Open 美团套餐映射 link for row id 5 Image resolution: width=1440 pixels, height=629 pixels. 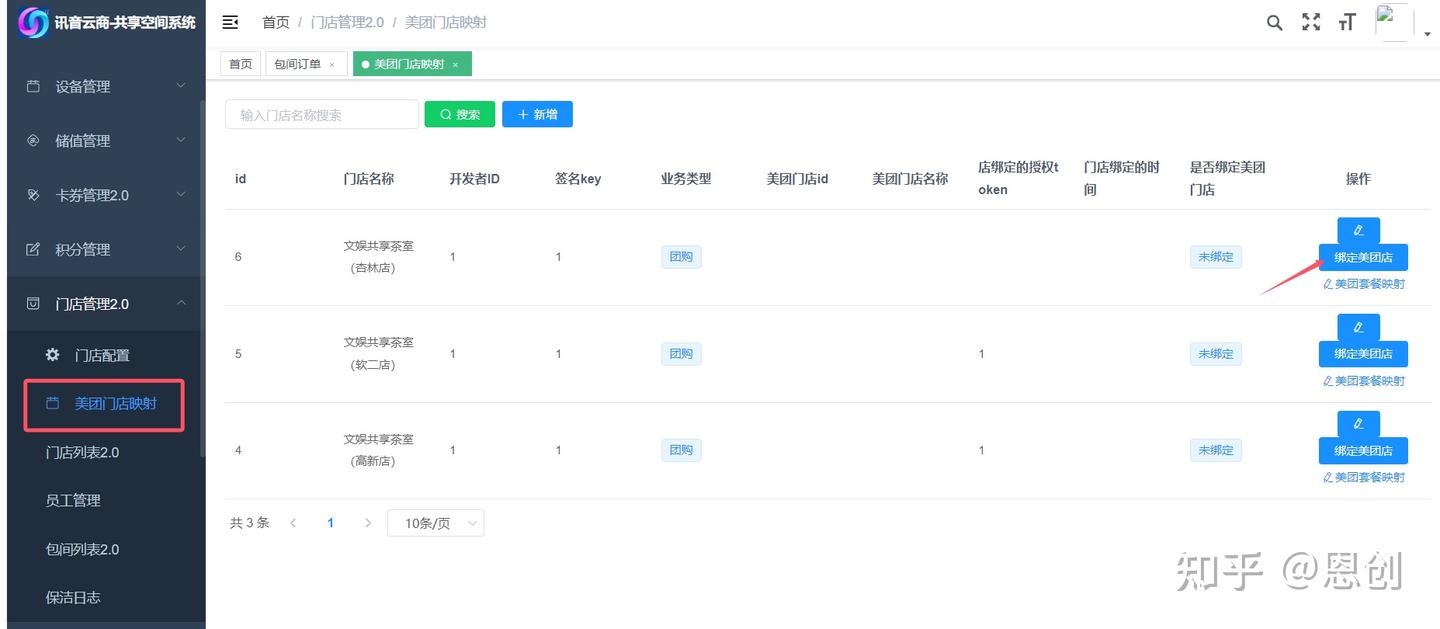[x=1364, y=381]
